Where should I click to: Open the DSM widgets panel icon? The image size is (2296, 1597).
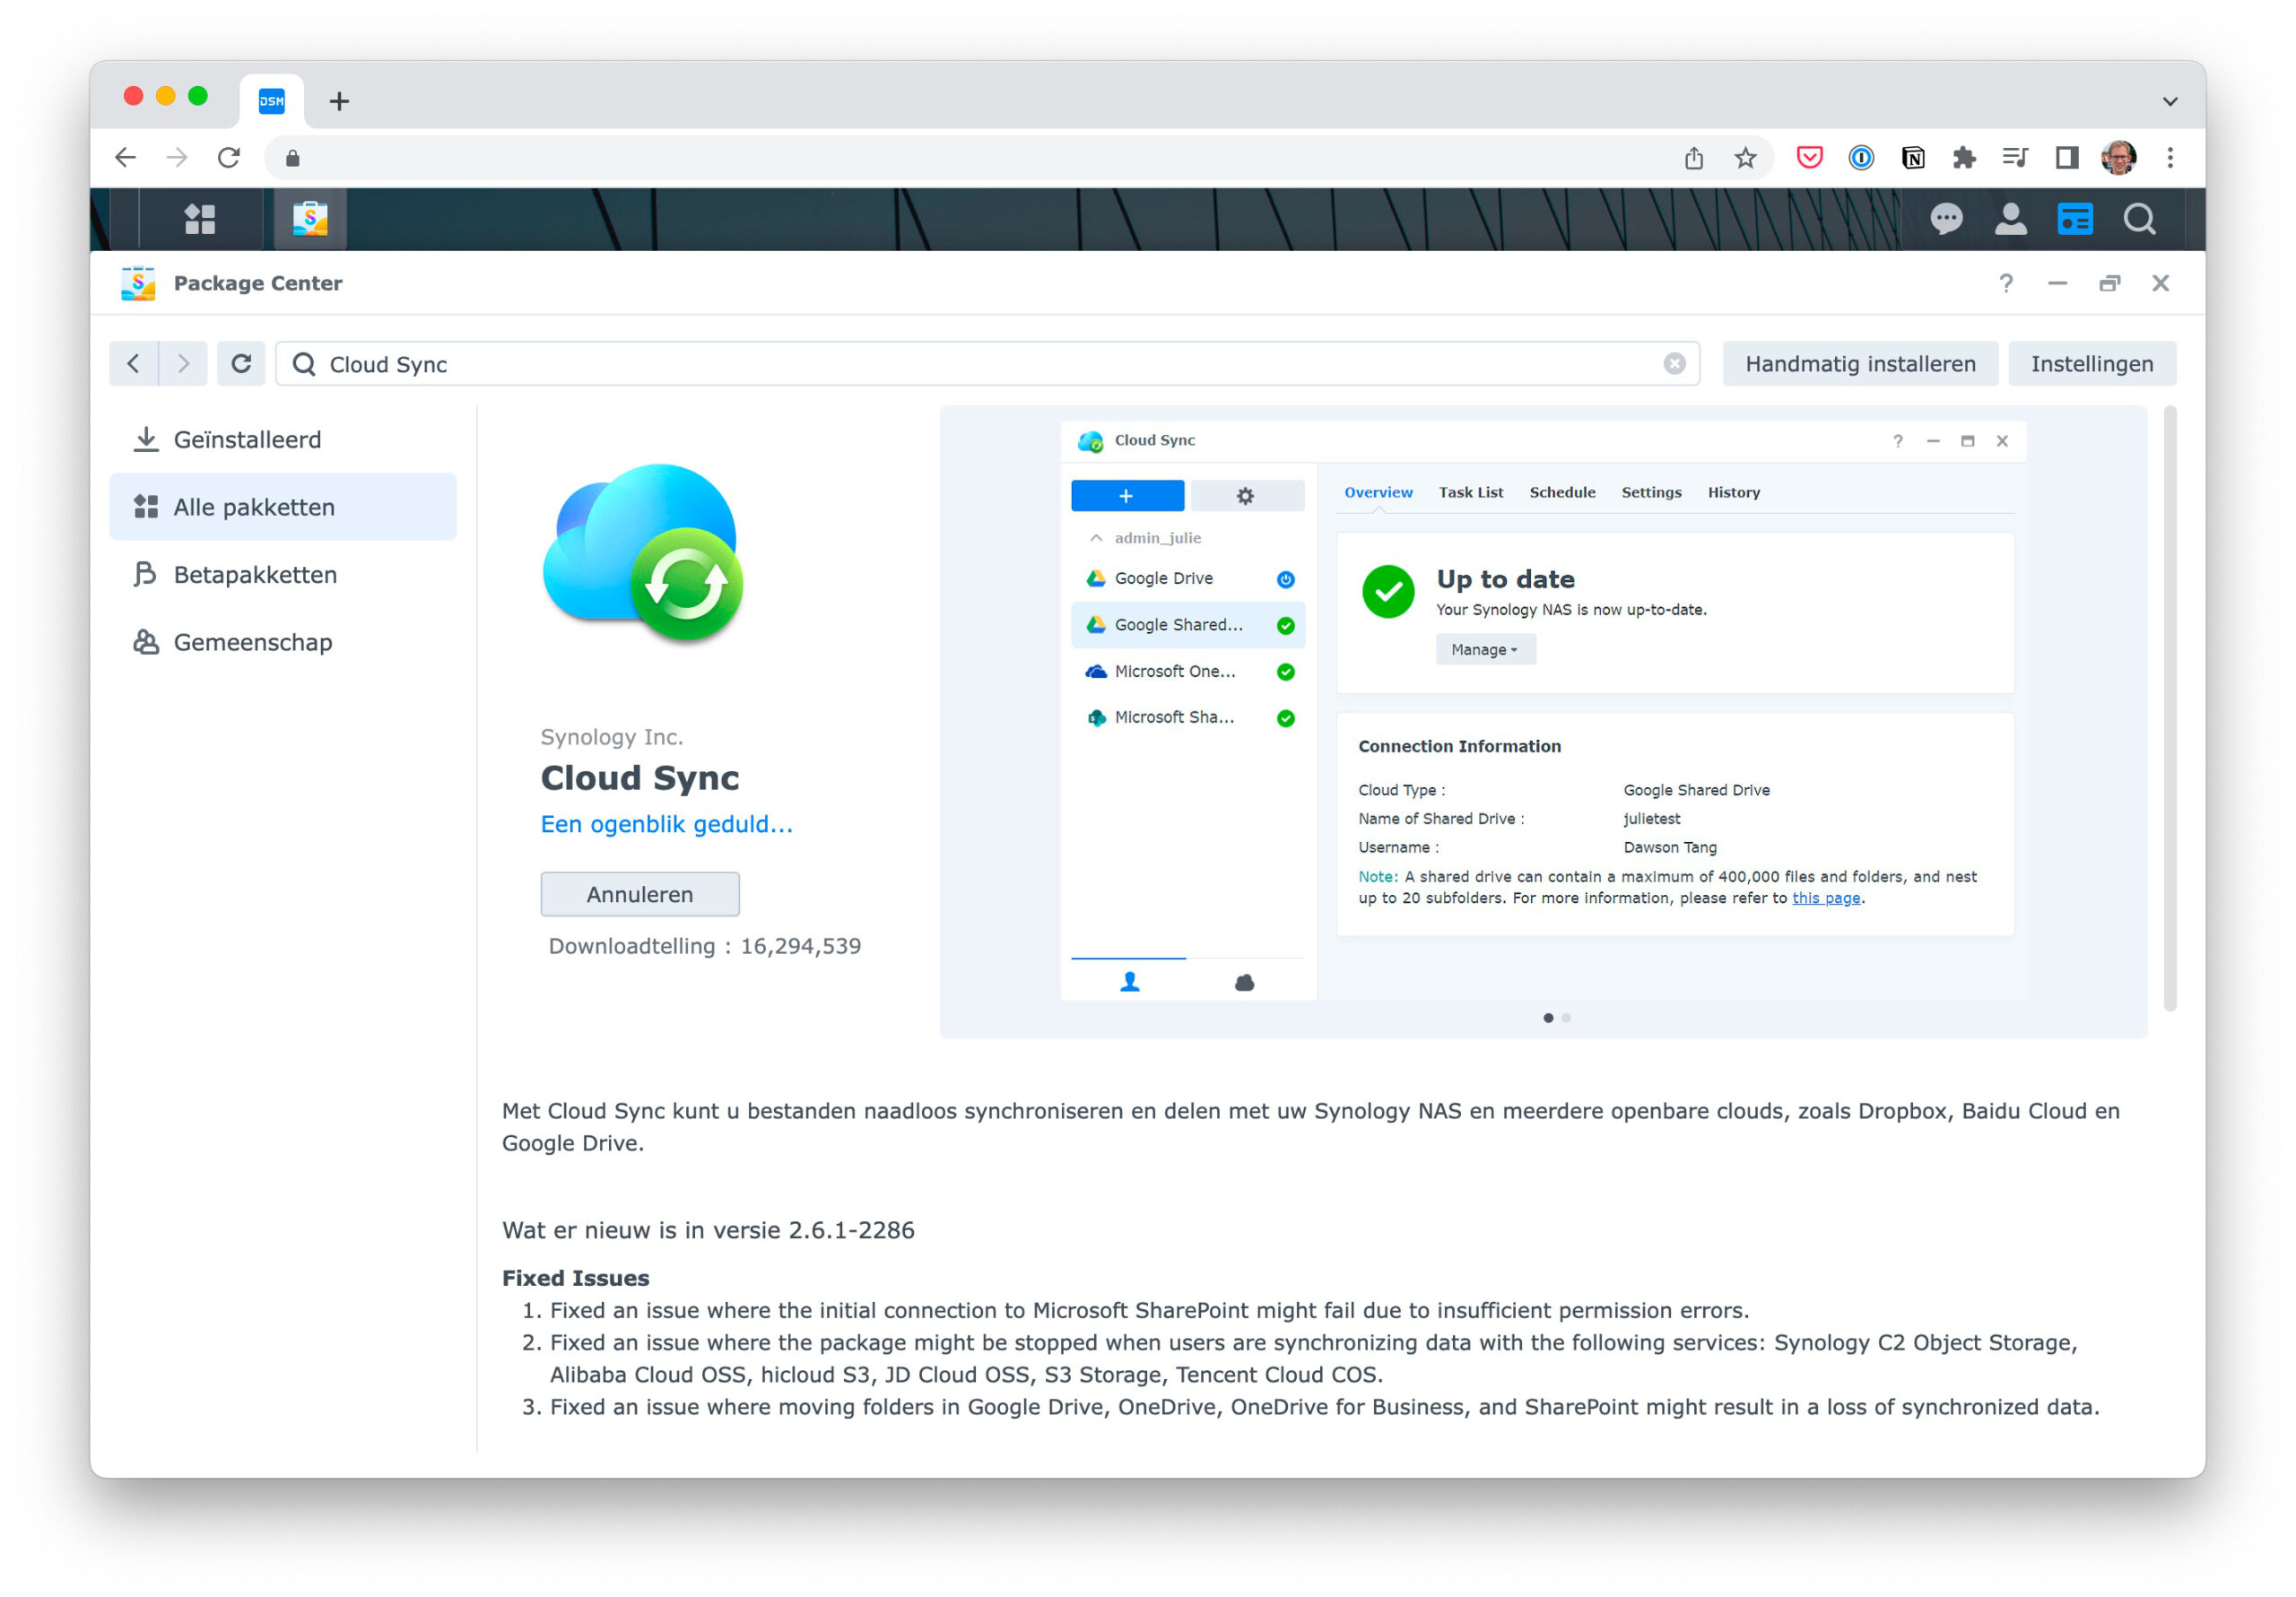pos(2074,219)
